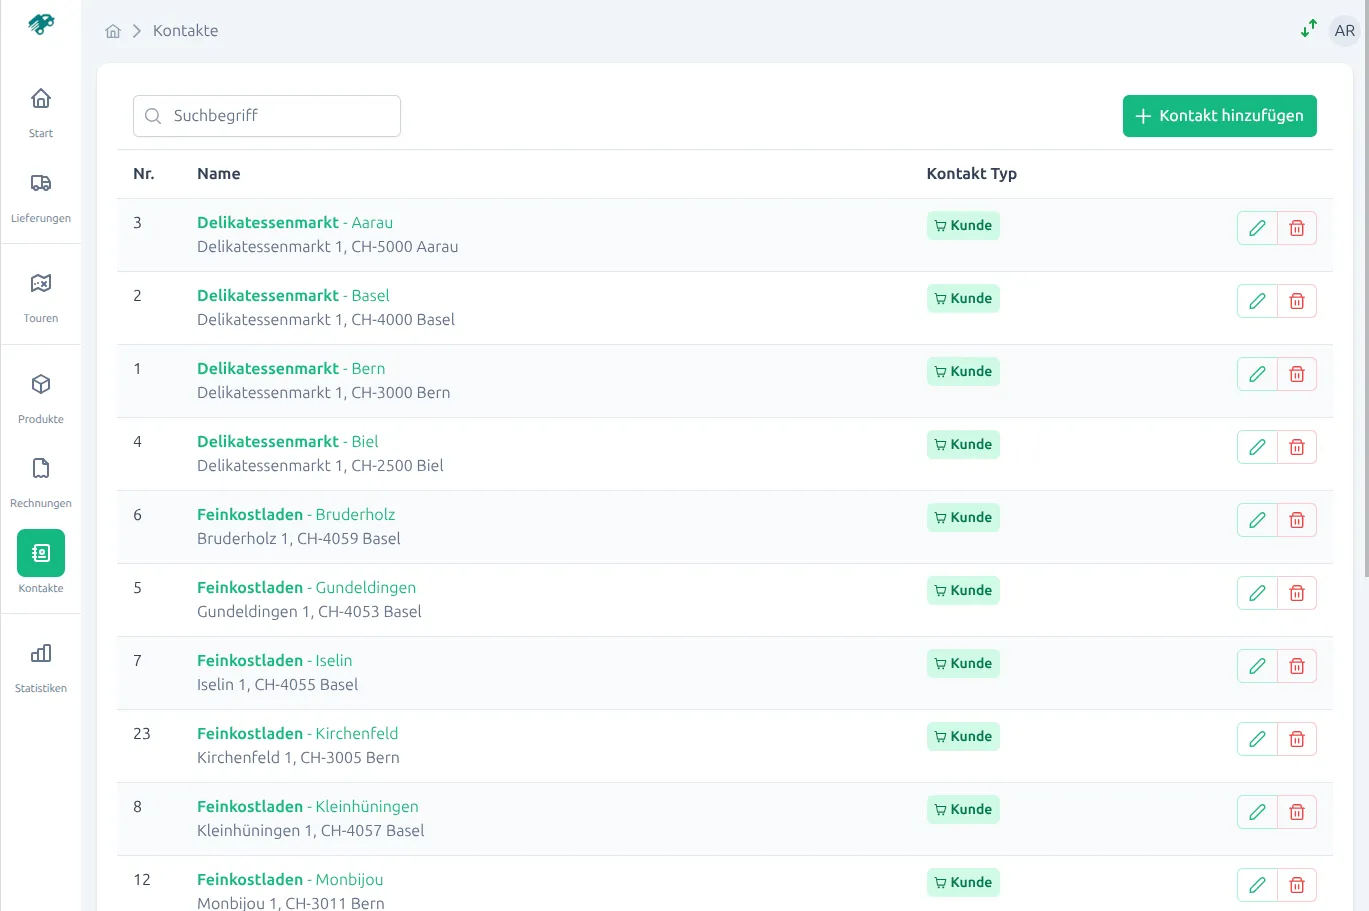Open the AR user avatar menu

coord(1344,30)
